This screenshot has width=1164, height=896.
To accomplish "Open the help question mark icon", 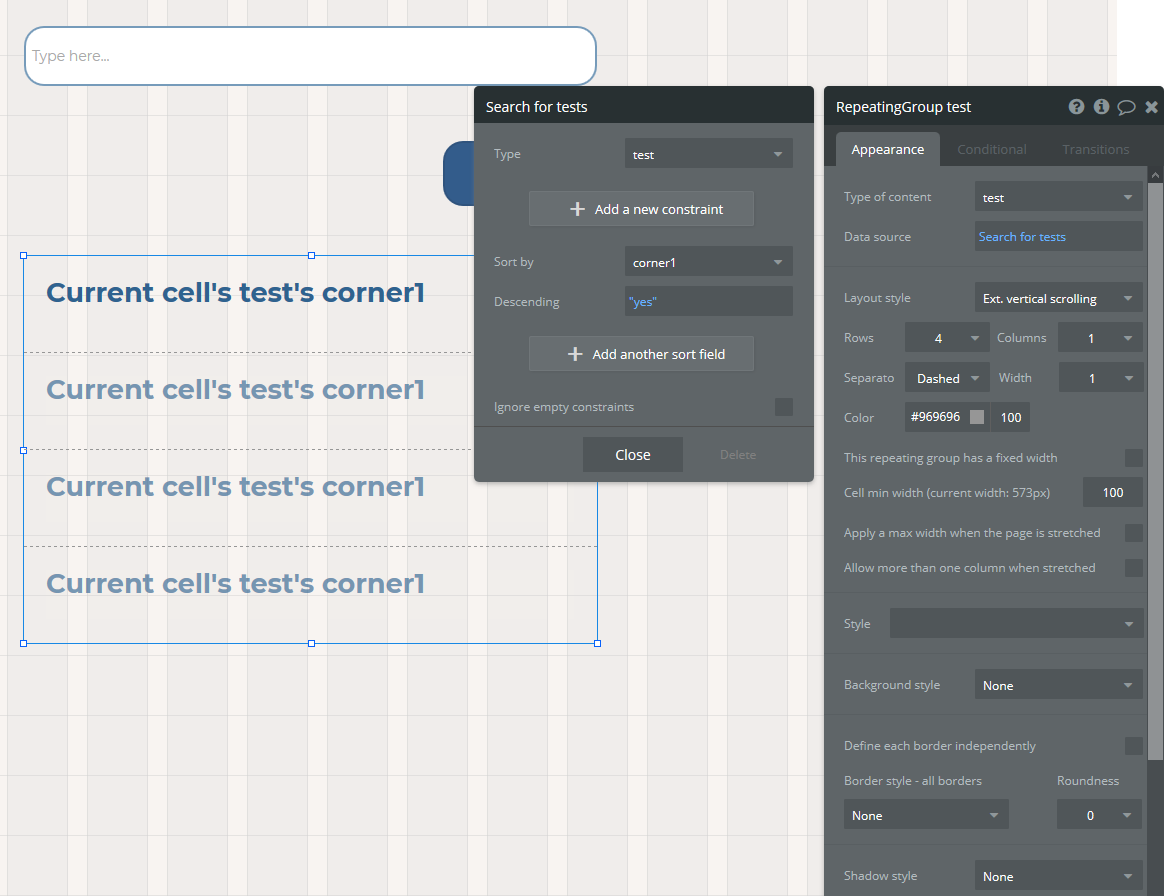I will tap(1076, 107).
